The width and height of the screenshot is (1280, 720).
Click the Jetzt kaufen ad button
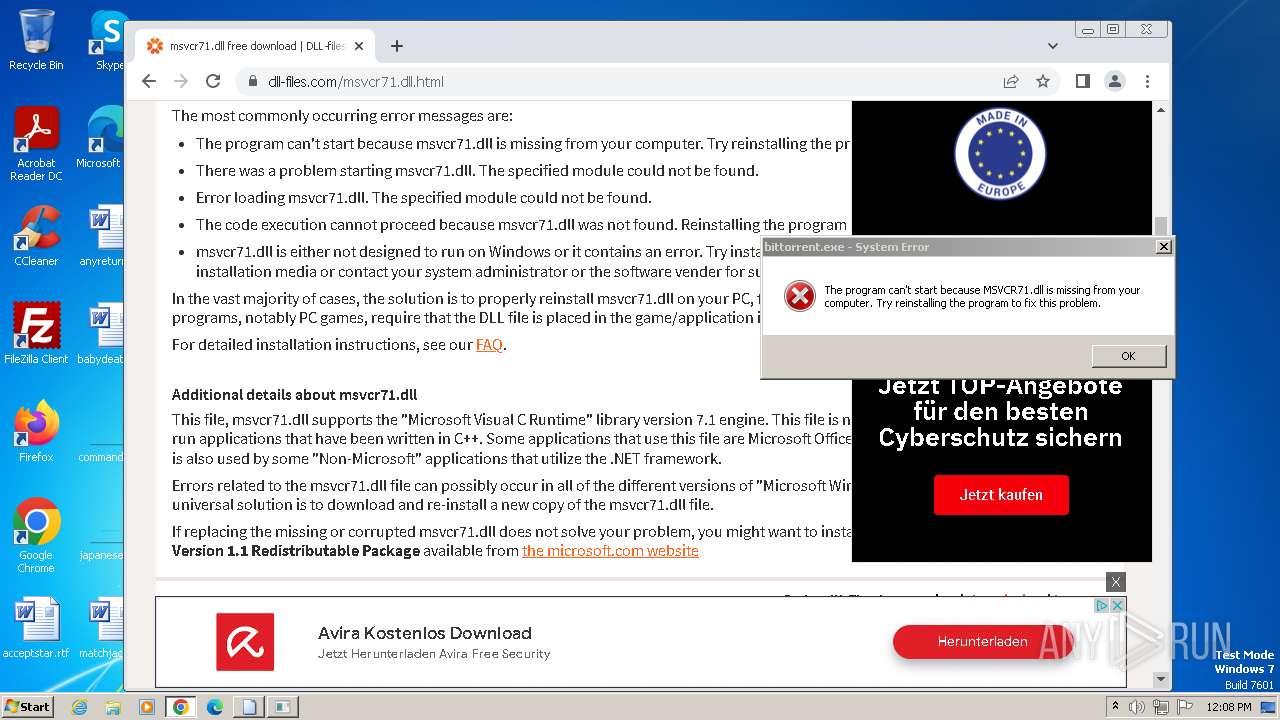tap(1001, 495)
